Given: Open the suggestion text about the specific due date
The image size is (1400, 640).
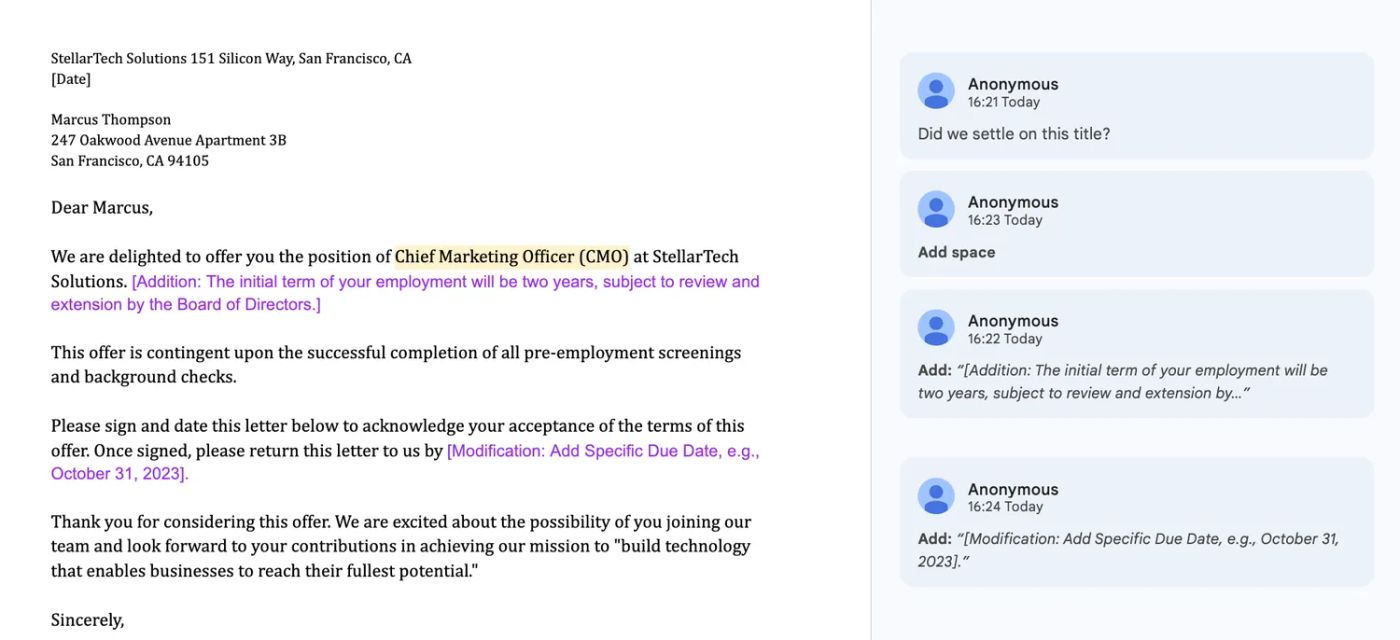Looking at the screenshot, I should 1127,550.
